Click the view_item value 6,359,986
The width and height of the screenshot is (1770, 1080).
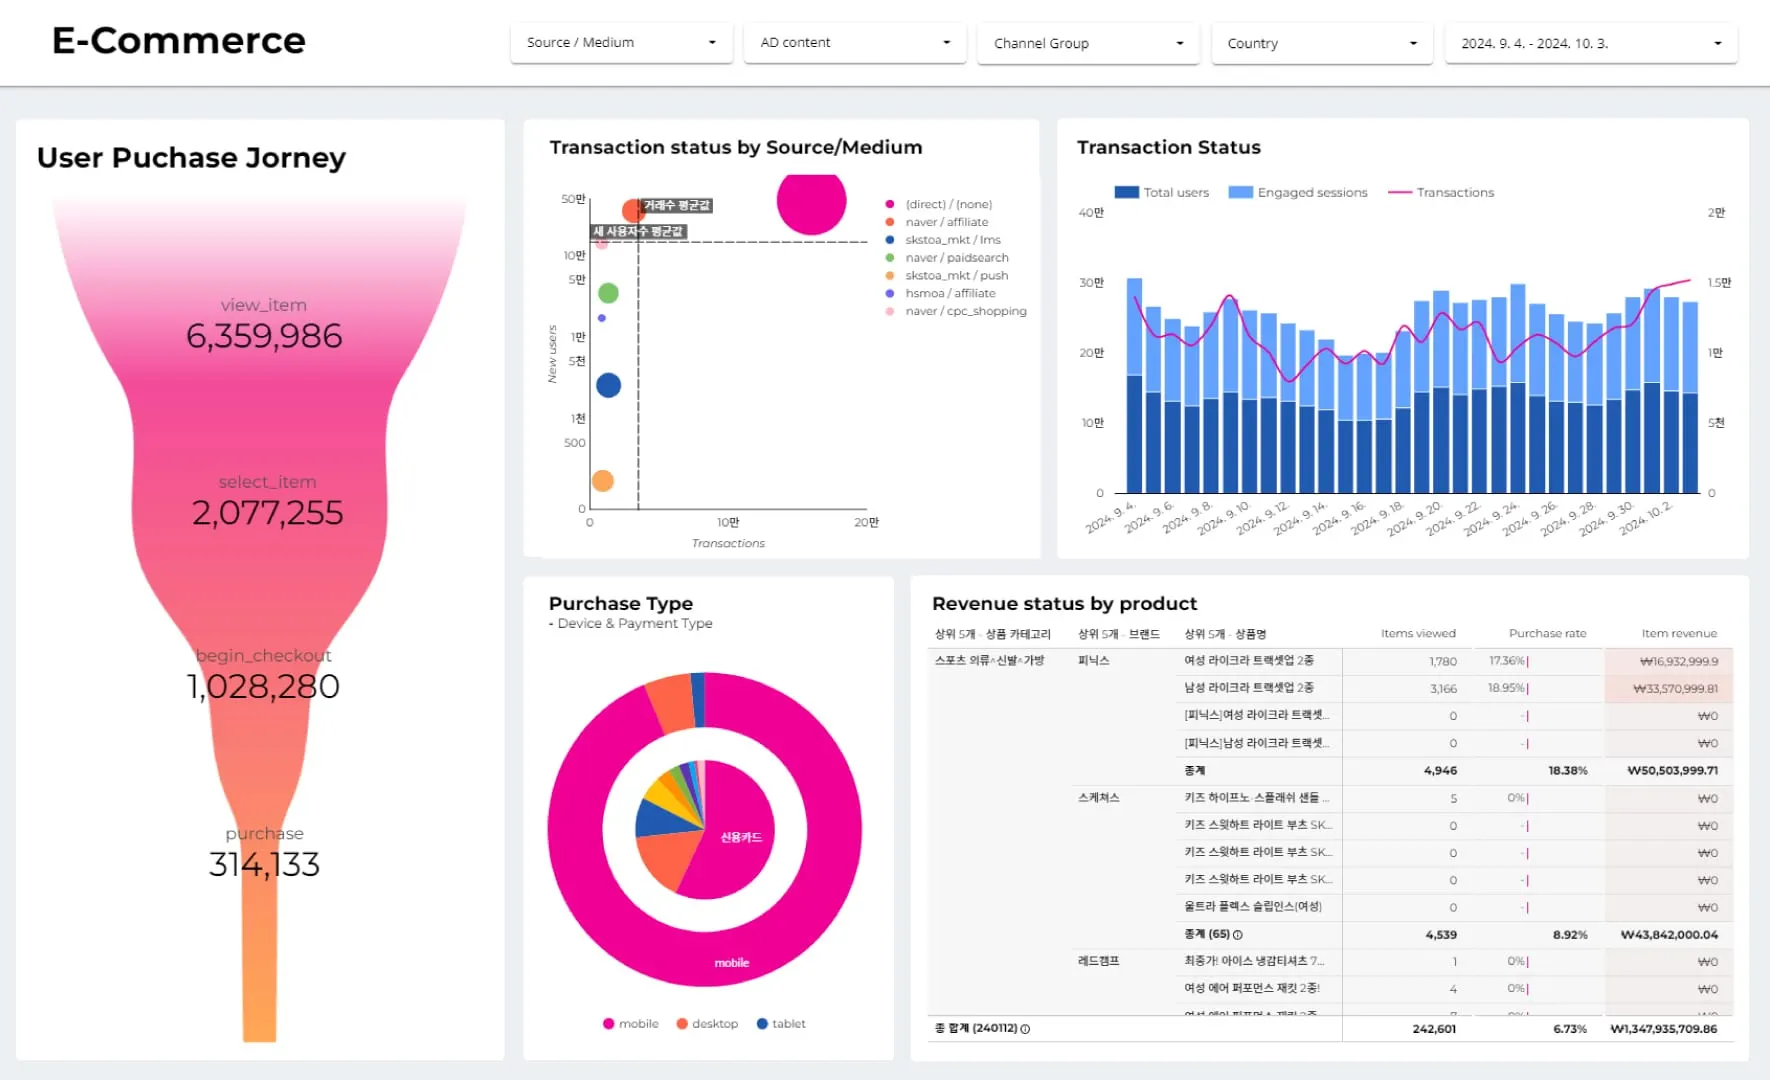click(264, 336)
